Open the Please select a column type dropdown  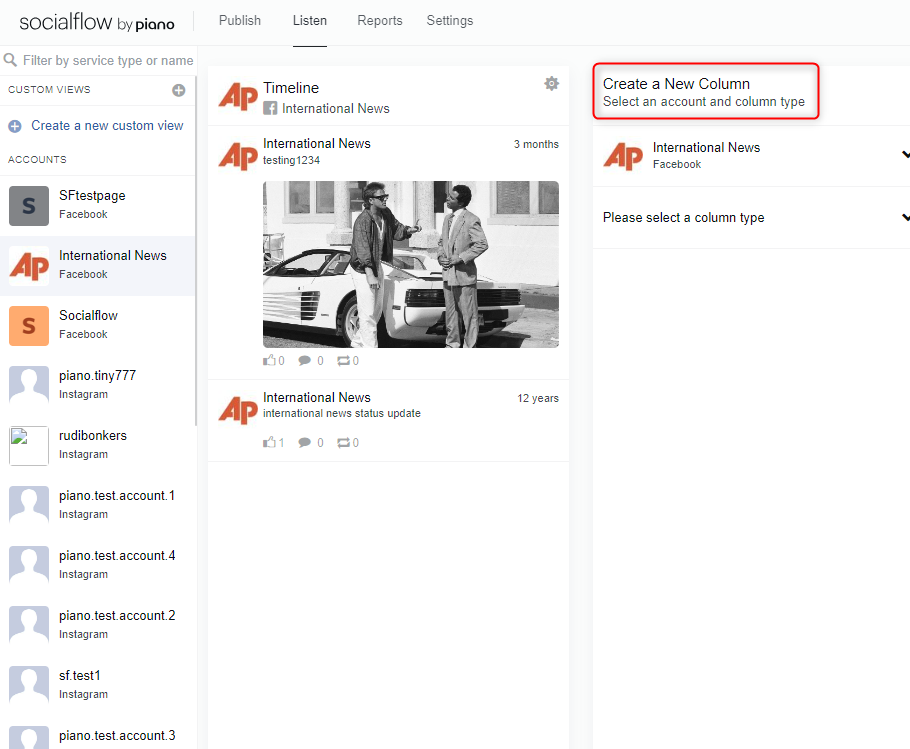752,218
